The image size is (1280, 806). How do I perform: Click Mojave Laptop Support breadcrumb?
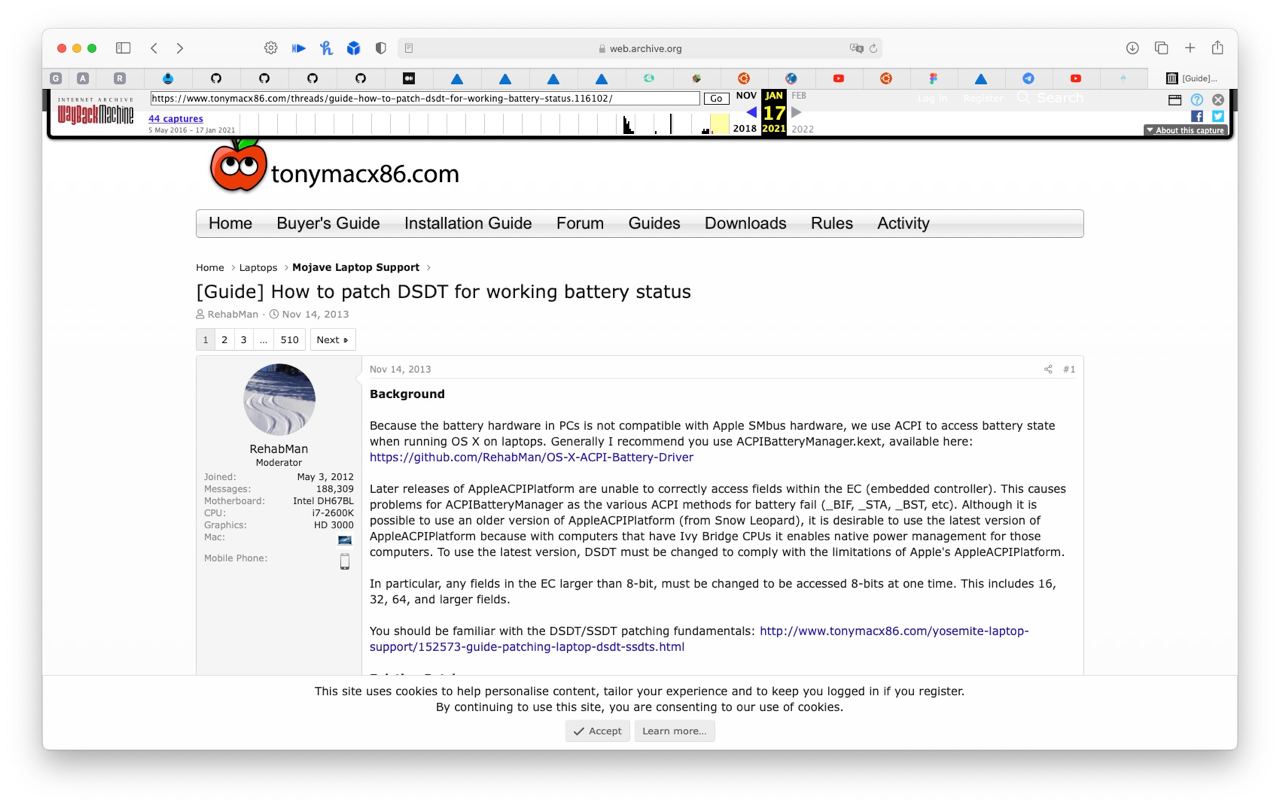[x=356, y=268]
